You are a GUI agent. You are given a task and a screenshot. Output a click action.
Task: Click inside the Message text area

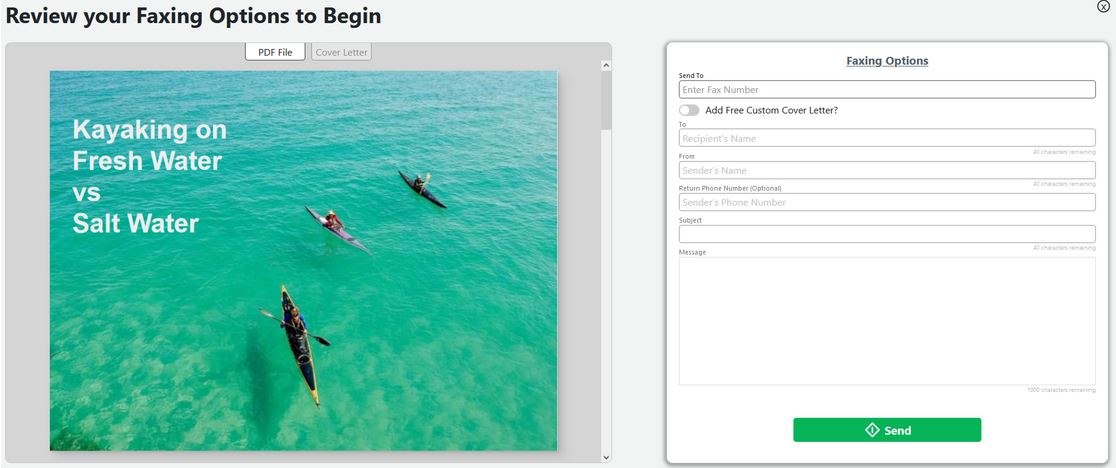pyautogui.click(x=887, y=320)
